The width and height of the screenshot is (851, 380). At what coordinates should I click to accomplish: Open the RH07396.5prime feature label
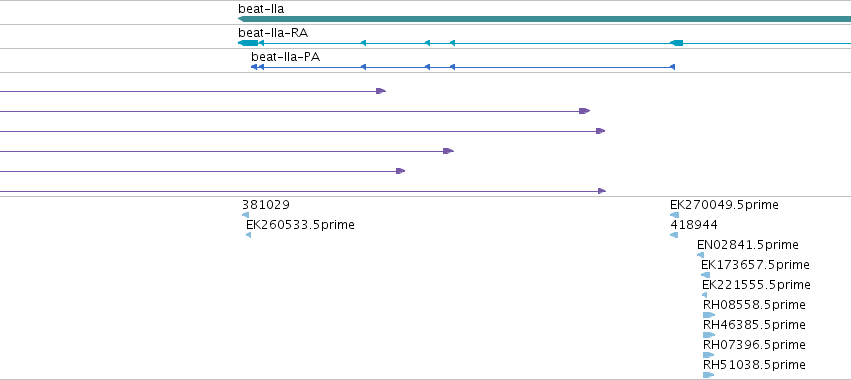click(x=754, y=345)
